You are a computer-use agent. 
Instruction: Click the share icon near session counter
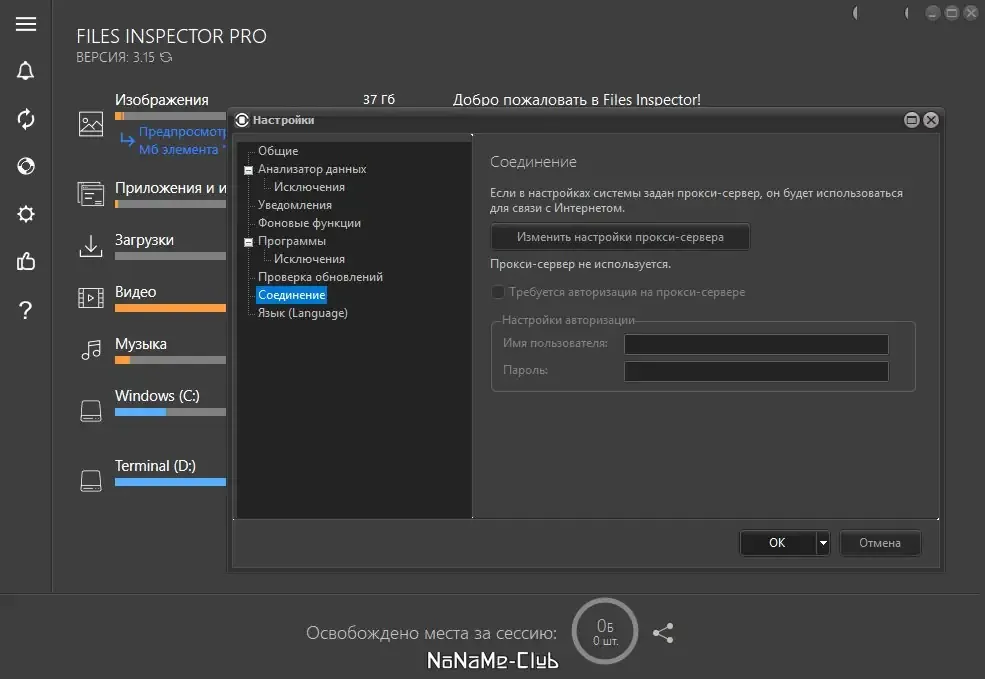[x=663, y=633]
